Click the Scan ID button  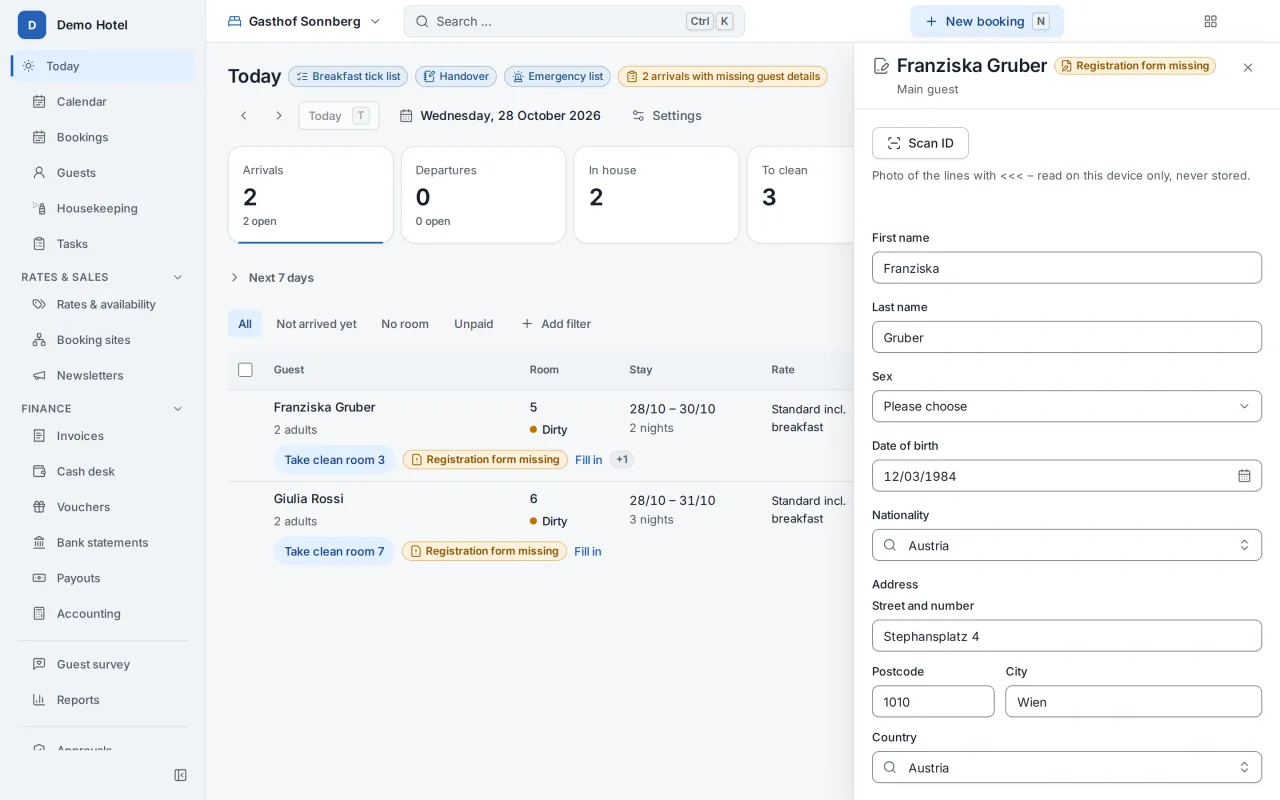[920, 143]
